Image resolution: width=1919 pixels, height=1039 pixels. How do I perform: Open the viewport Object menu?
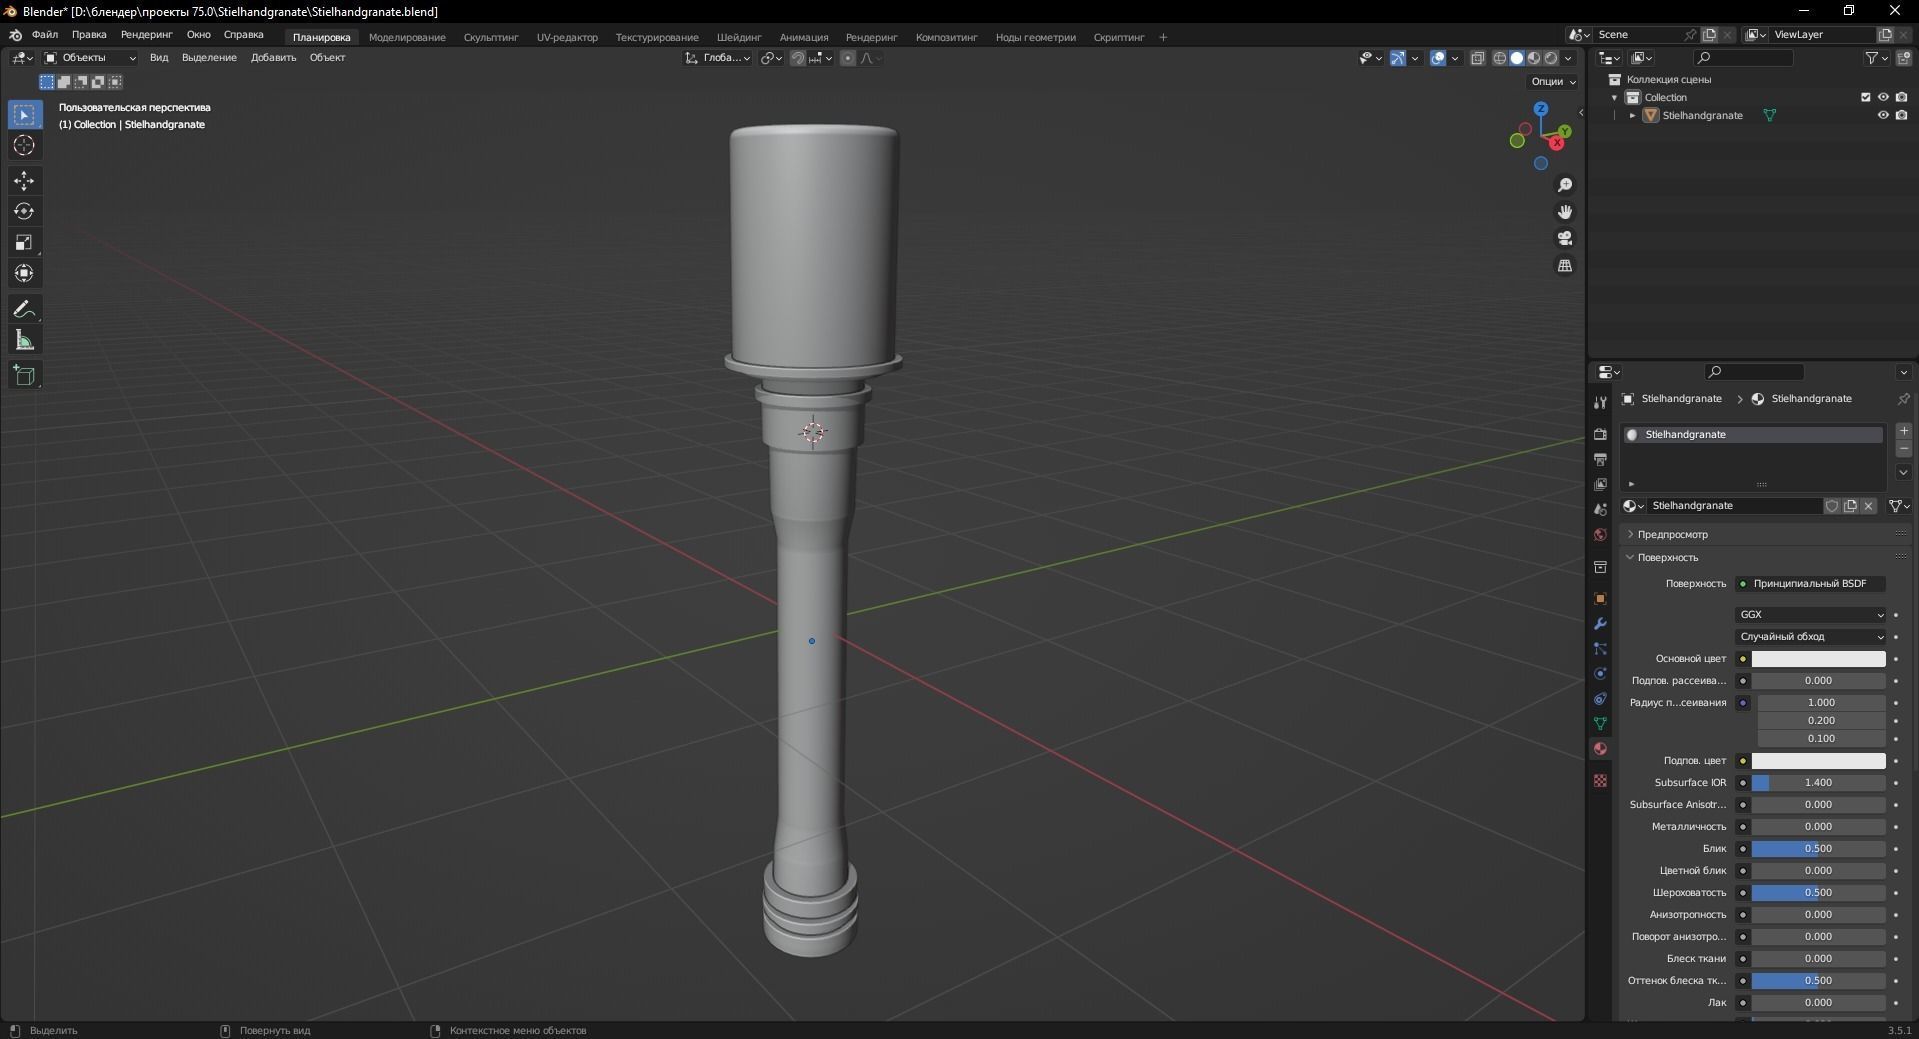pos(327,58)
